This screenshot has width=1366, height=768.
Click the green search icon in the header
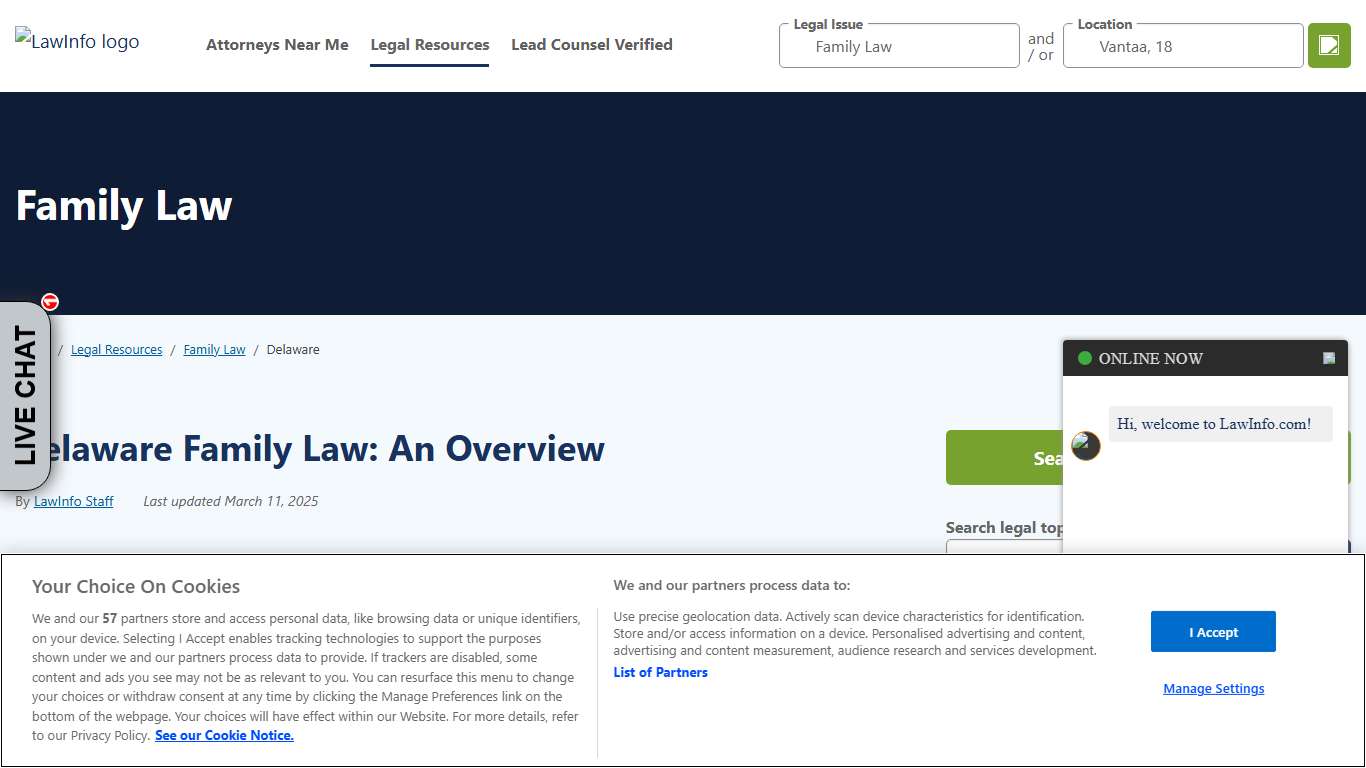(1328, 45)
